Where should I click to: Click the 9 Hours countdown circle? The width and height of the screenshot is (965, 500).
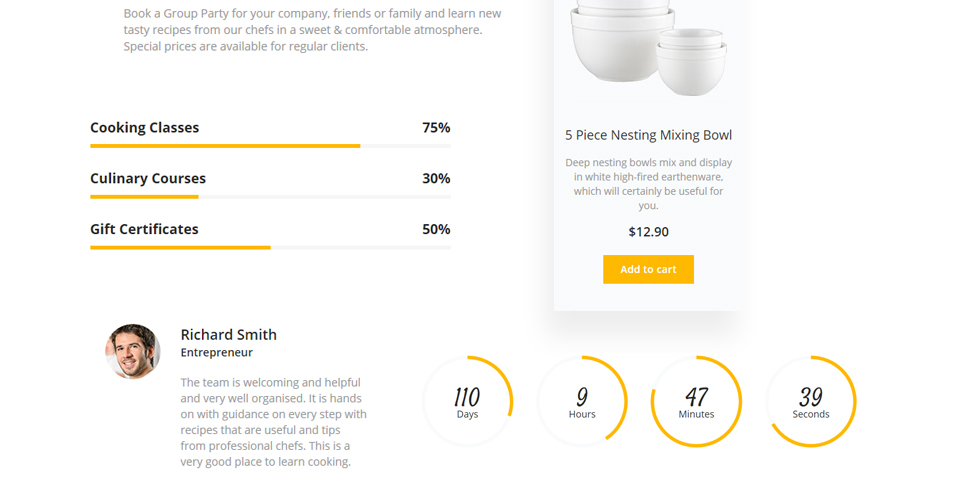coord(582,401)
